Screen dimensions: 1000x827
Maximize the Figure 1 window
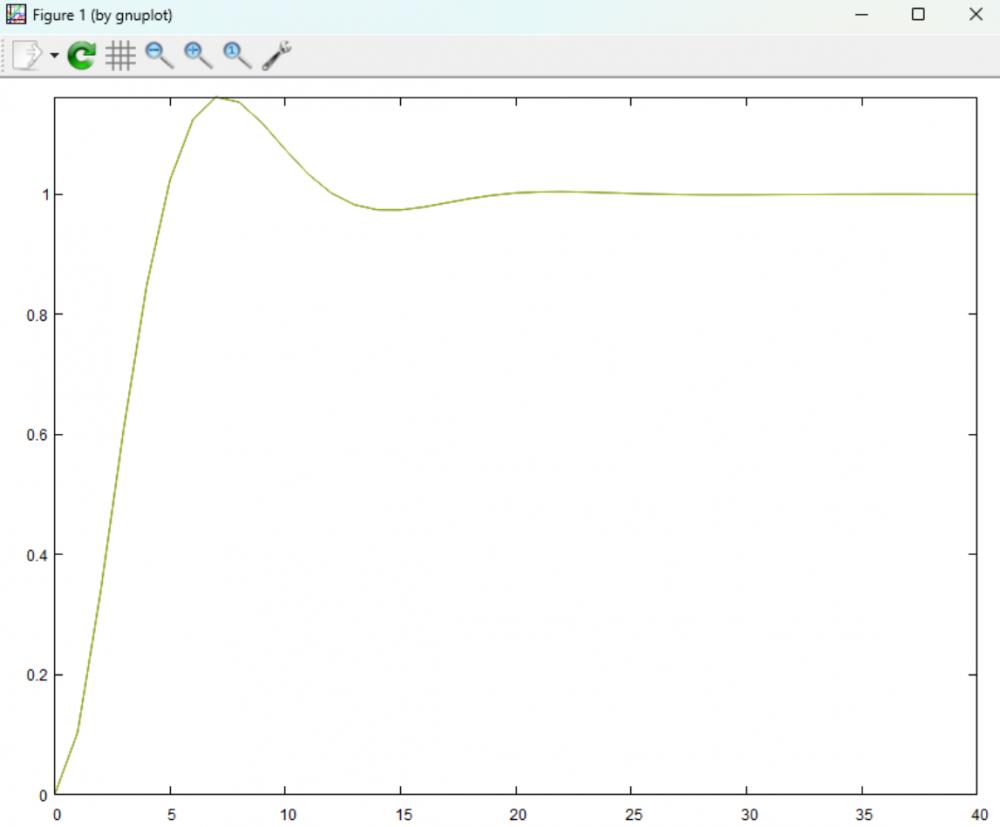click(918, 15)
